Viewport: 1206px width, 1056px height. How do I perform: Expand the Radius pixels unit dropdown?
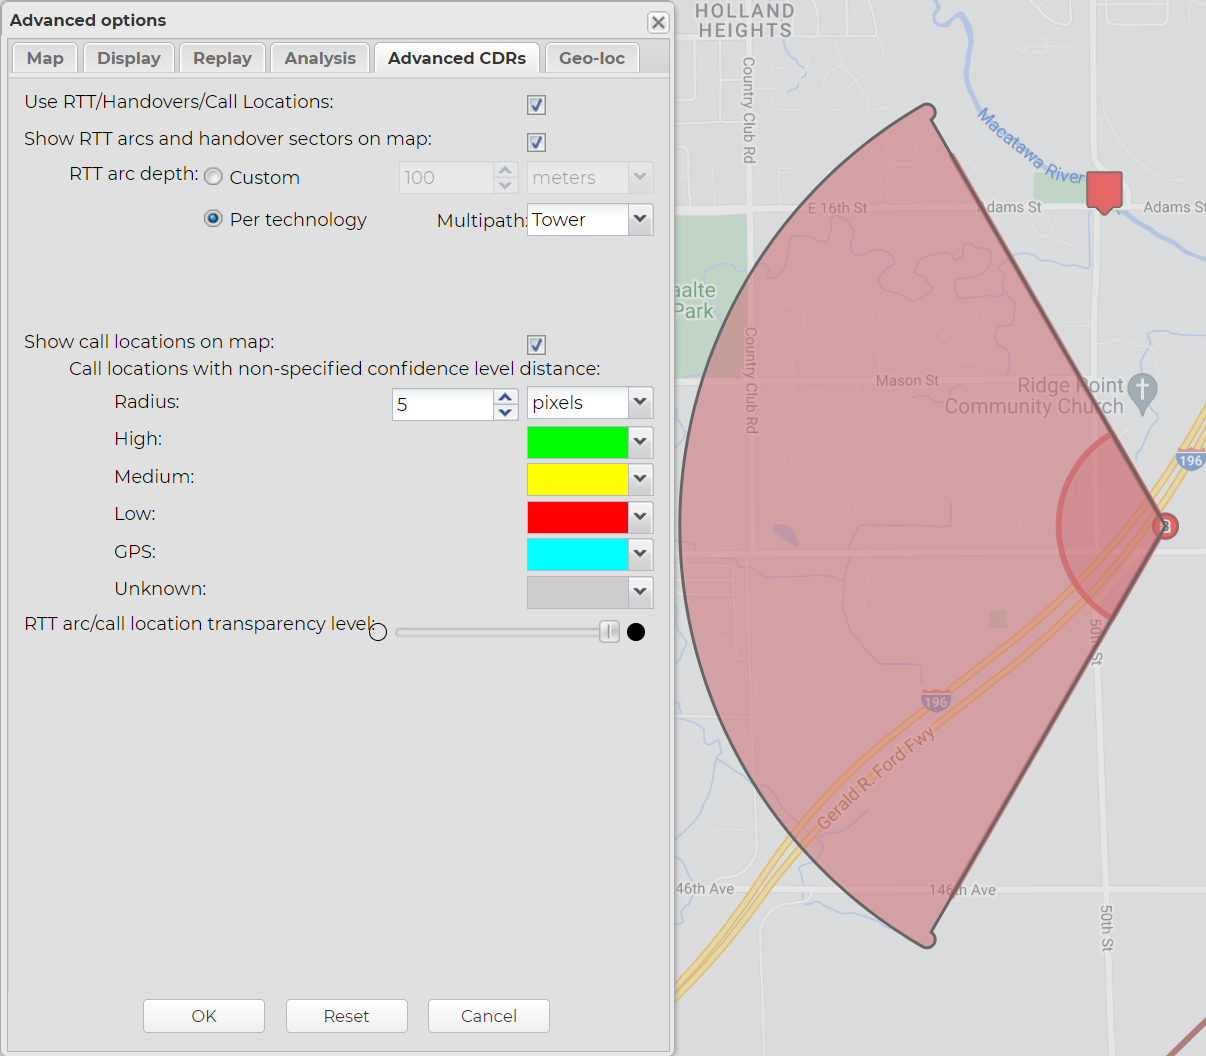[x=640, y=403]
